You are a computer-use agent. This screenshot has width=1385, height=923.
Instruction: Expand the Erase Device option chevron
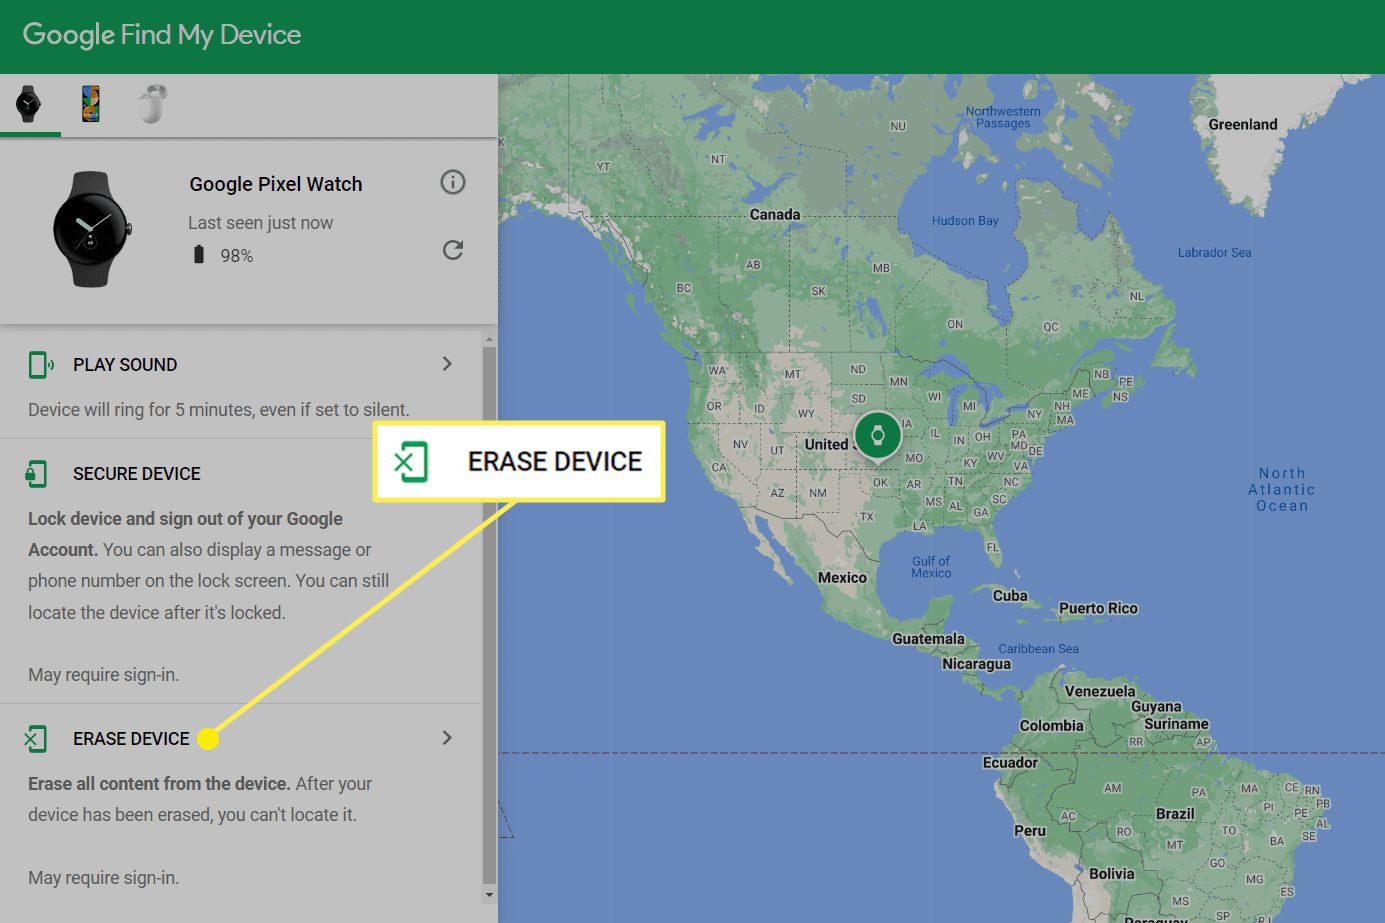(447, 738)
